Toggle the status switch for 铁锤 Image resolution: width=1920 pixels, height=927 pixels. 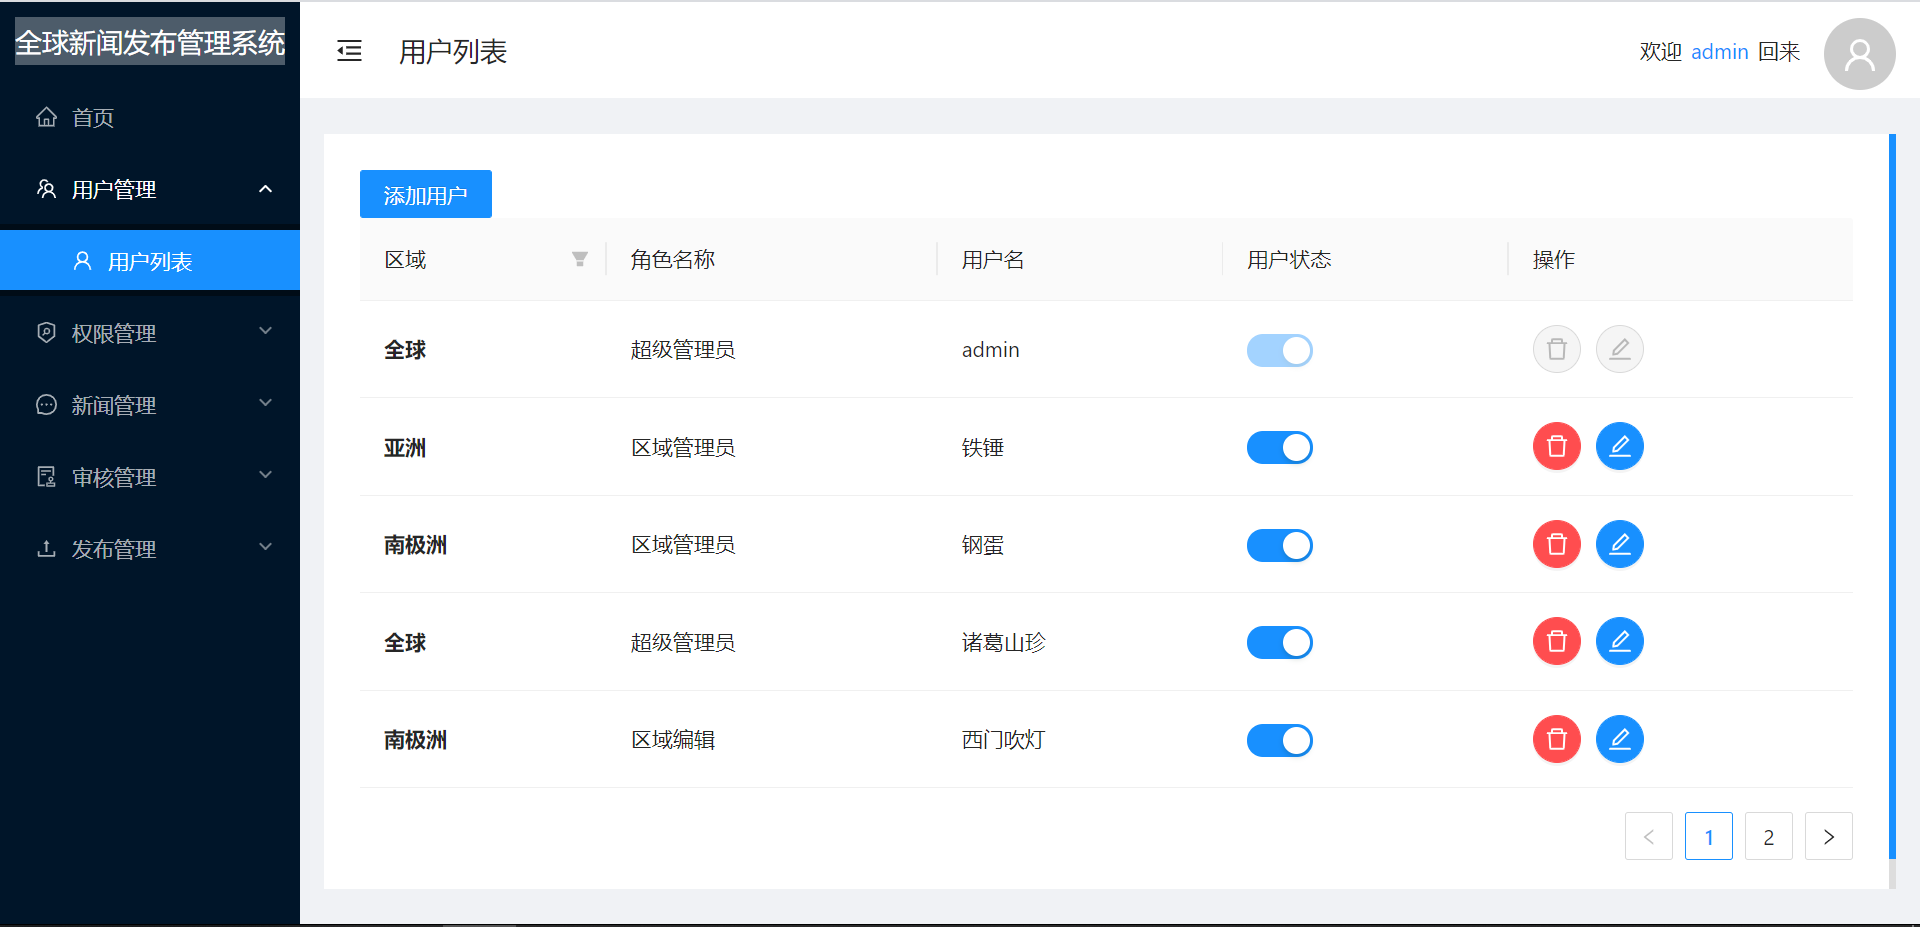tap(1279, 447)
